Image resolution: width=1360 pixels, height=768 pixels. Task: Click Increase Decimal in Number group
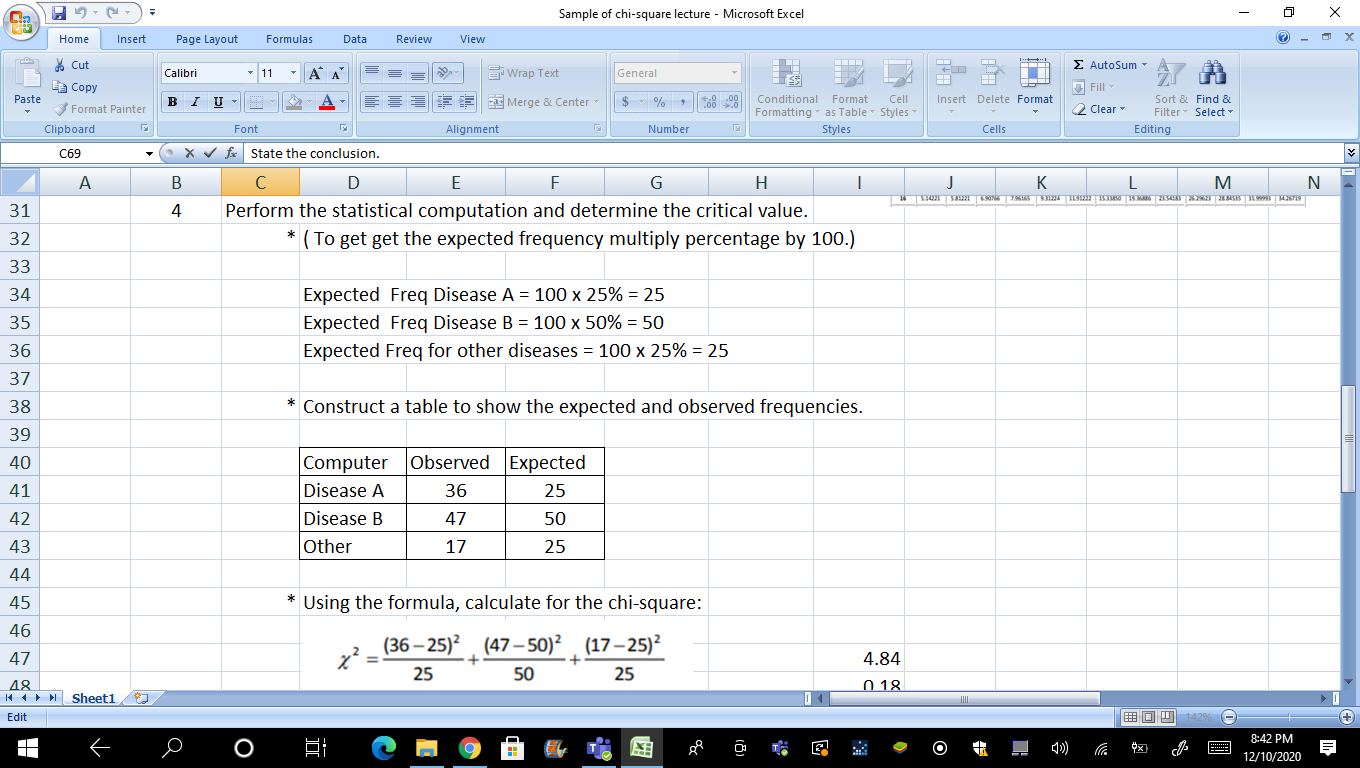coord(708,102)
